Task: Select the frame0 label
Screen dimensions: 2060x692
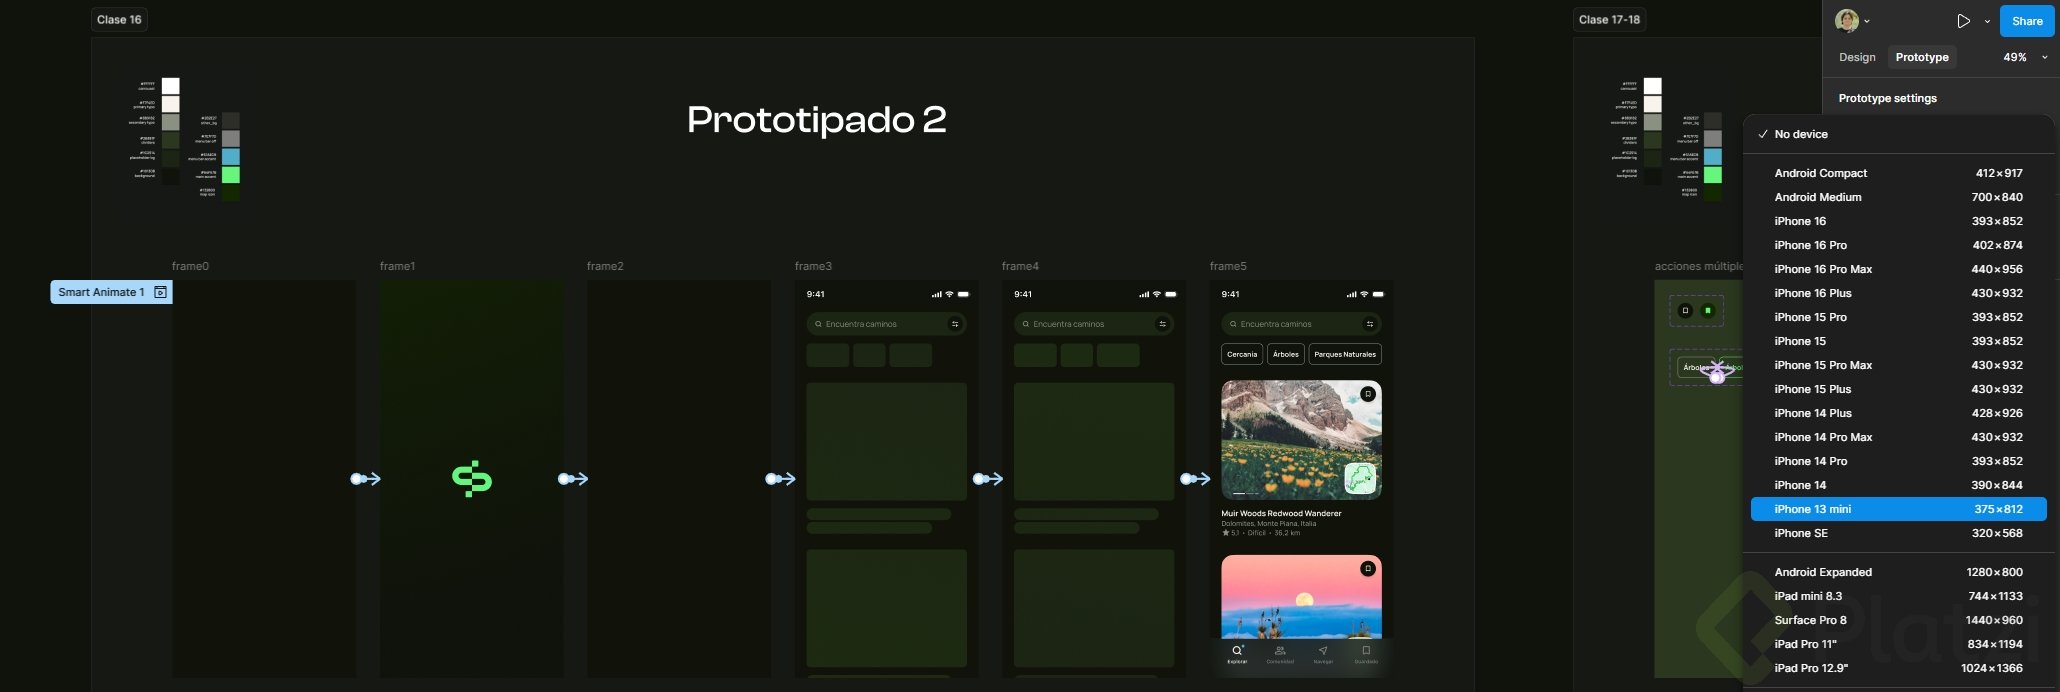Action: point(190,266)
